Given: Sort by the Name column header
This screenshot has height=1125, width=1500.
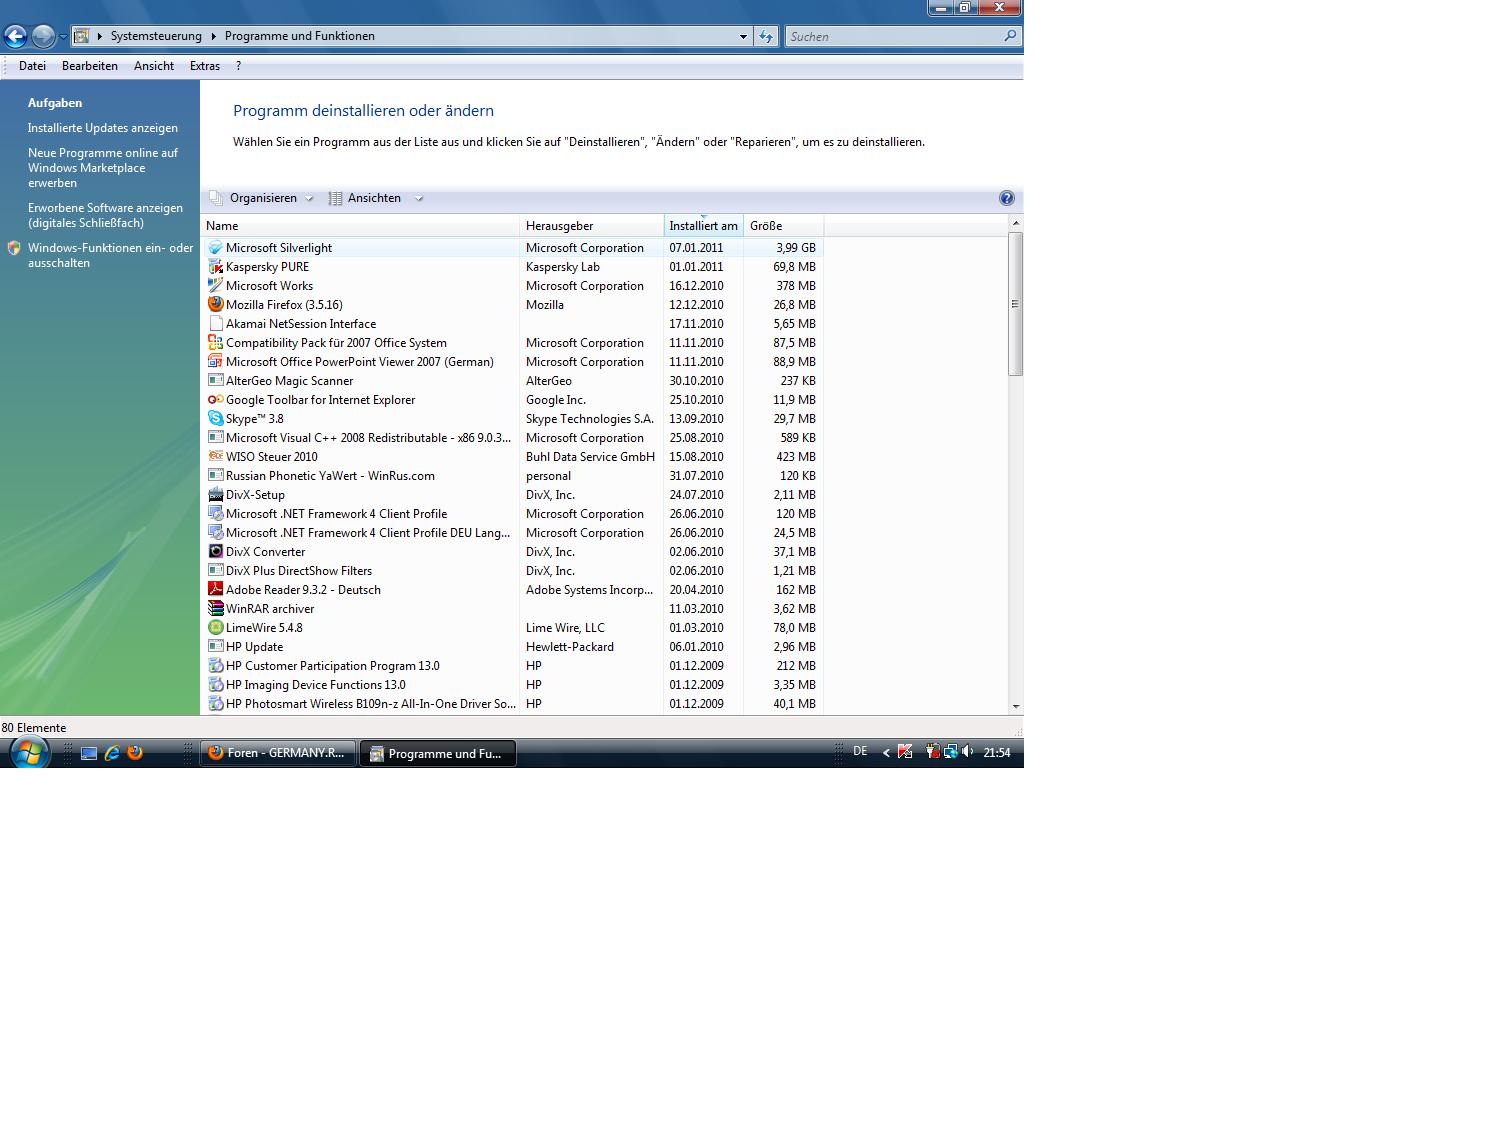Looking at the screenshot, I should click(360, 226).
